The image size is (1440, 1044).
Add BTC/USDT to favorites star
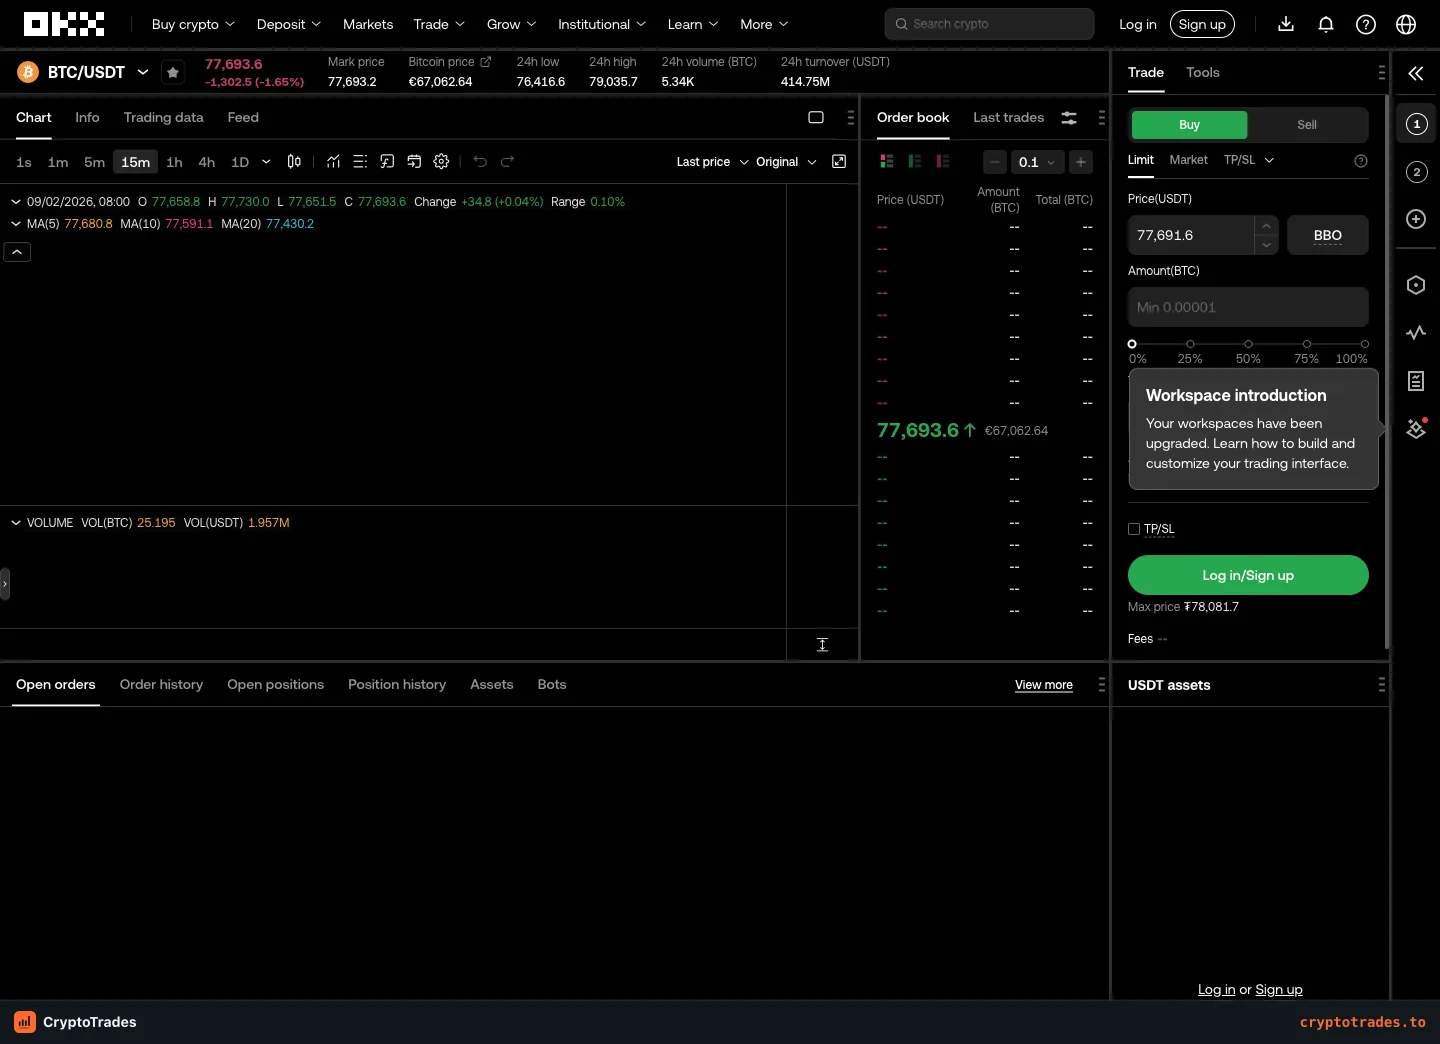coord(173,72)
